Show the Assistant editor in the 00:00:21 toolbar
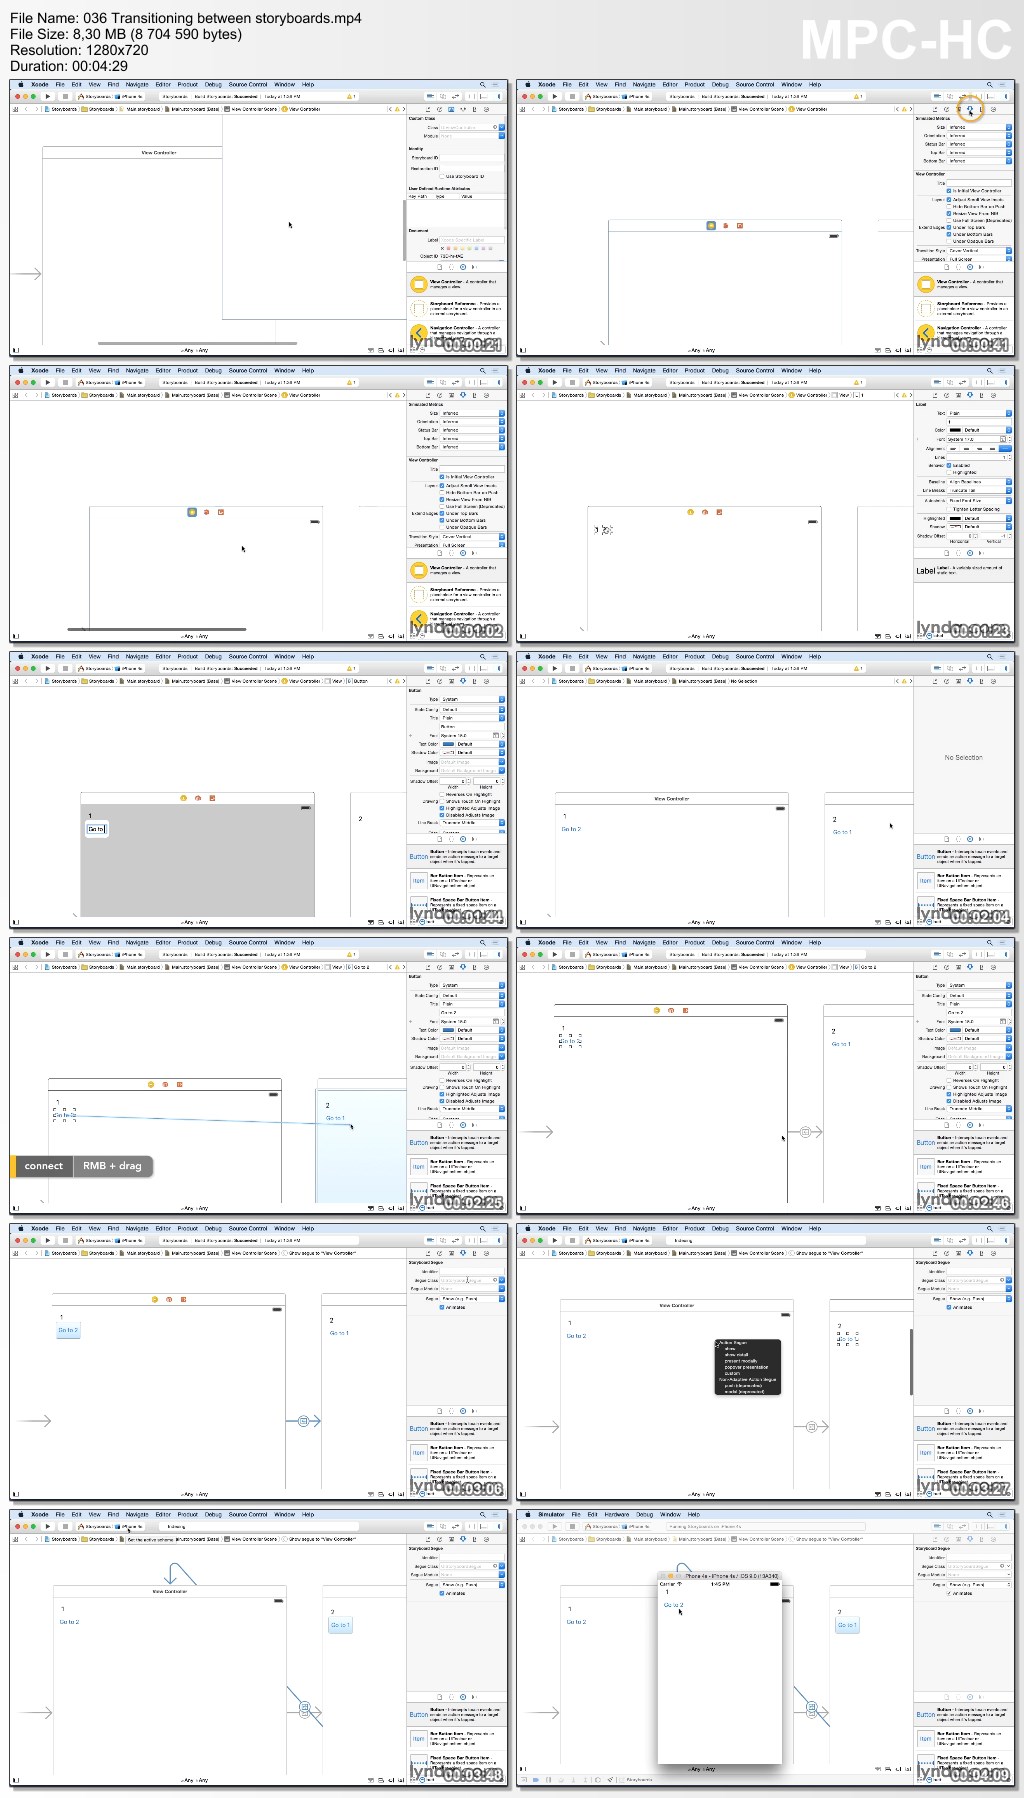The height and width of the screenshot is (1798, 1024). tap(443, 97)
